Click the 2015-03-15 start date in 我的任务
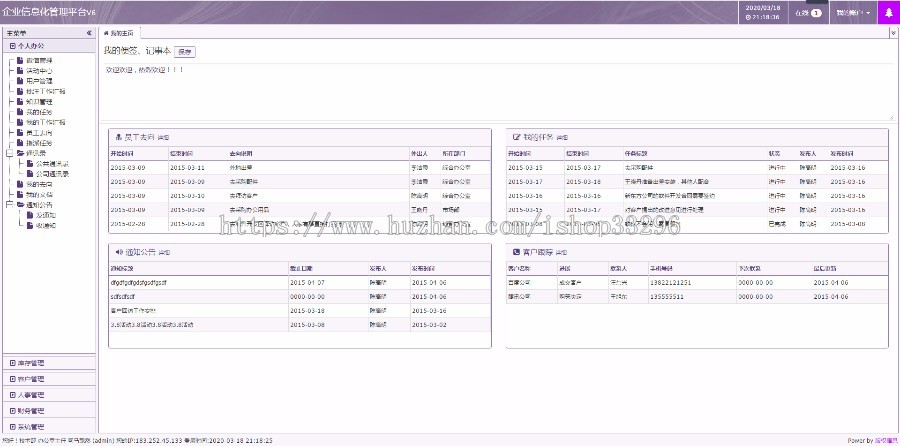Screen dimensions: 900x446 tap(525, 168)
